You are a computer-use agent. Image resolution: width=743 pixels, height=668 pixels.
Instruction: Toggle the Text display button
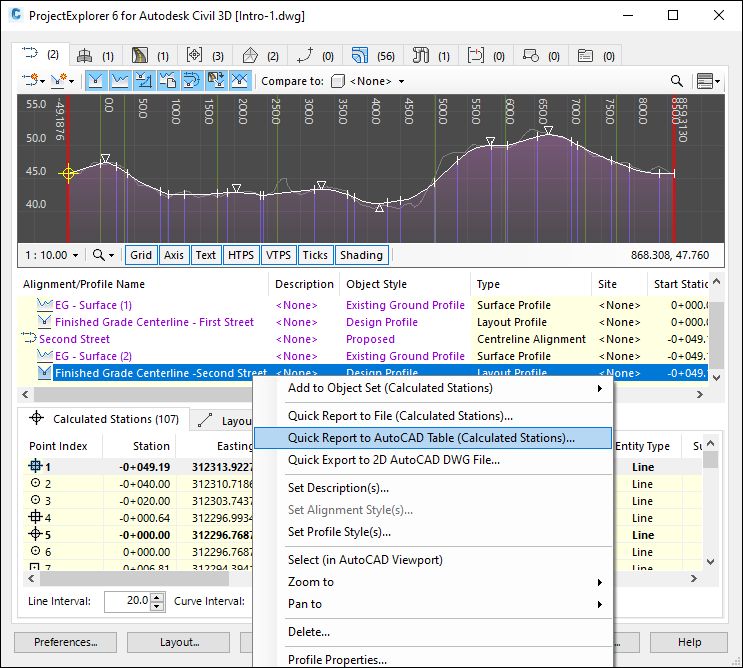click(206, 255)
